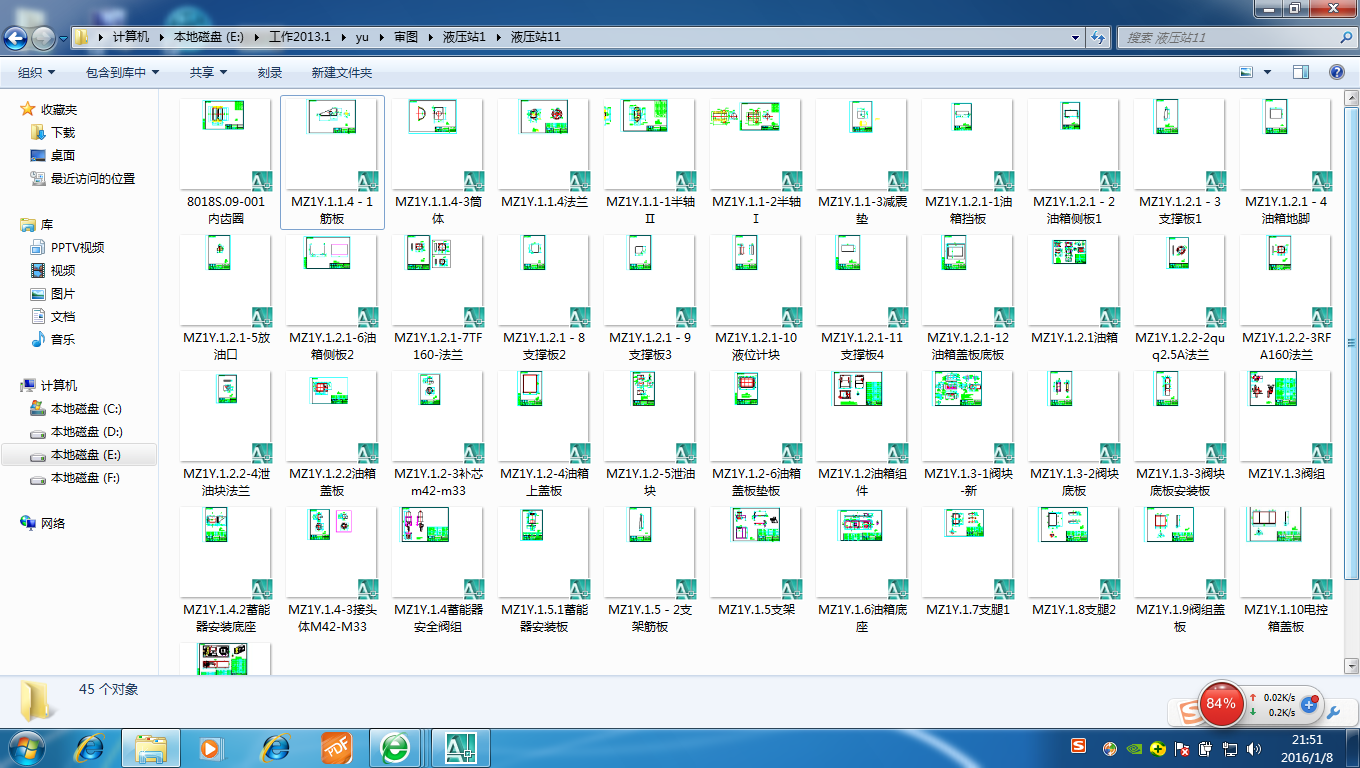The image size is (1360, 768).
Task: Open the 共享 dropdown menu
Action: 209,72
